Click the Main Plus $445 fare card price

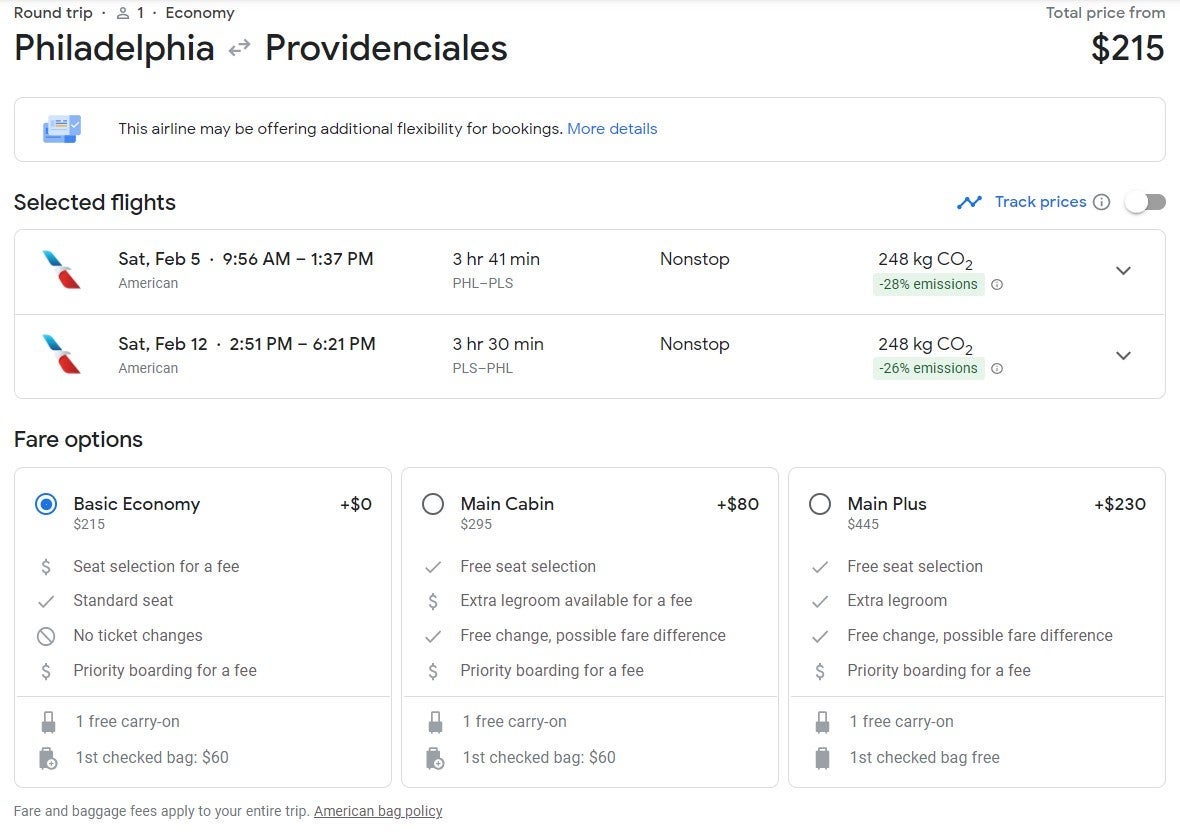(863, 524)
